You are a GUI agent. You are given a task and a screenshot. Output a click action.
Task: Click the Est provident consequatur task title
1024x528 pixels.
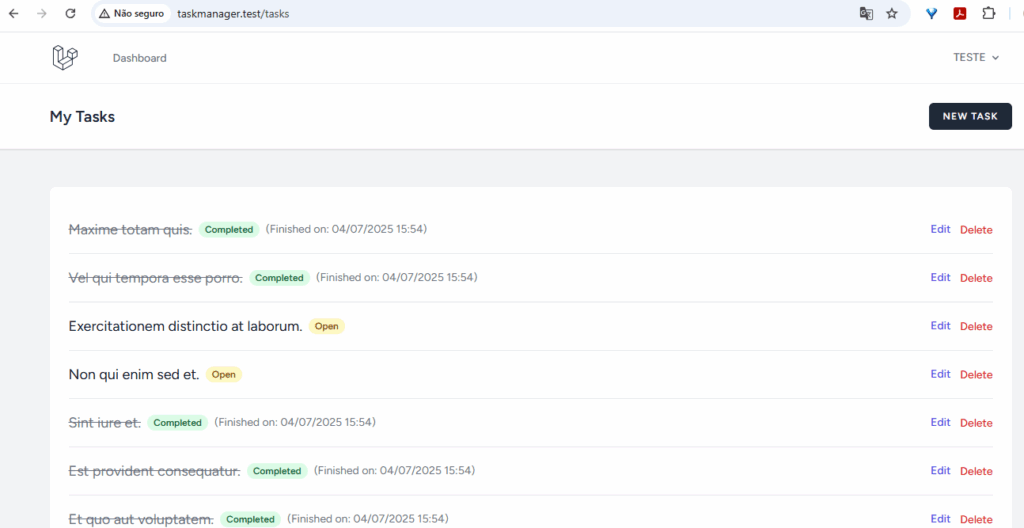click(x=155, y=471)
